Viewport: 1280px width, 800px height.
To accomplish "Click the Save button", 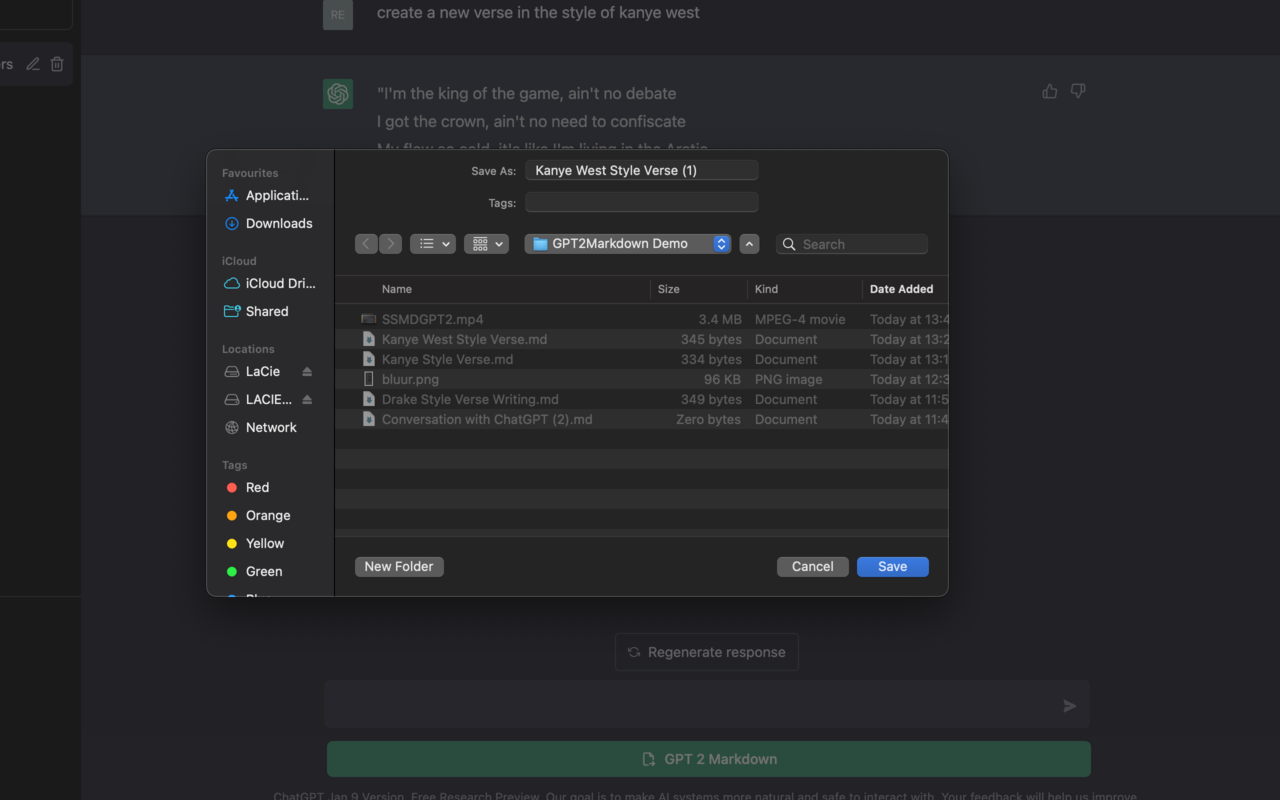I will 892,566.
